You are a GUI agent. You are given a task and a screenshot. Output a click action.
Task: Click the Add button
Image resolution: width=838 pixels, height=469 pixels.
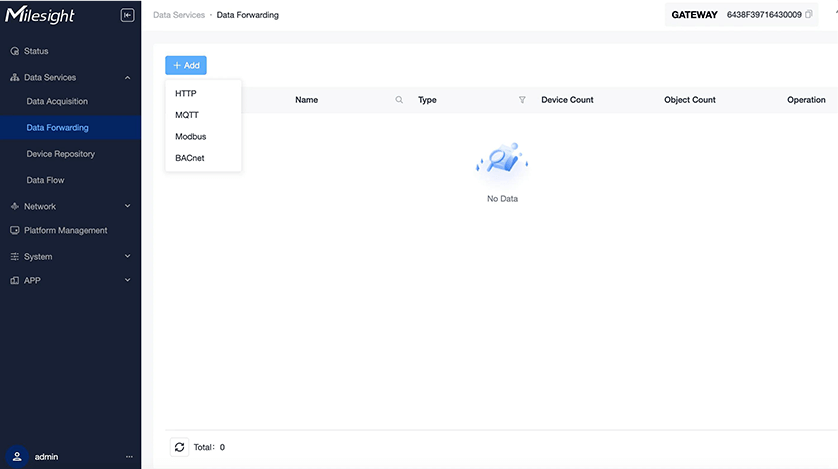pyautogui.click(x=186, y=65)
